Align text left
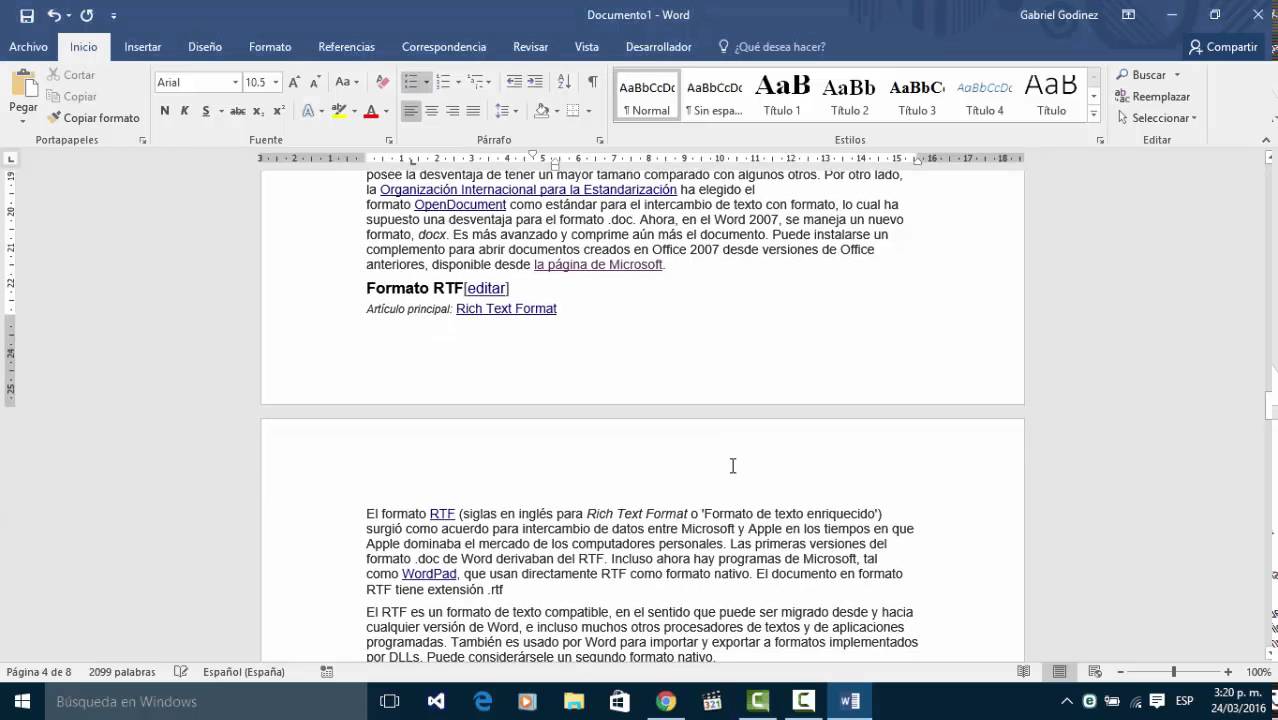Screen dimensions: 1278x720 [411, 111]
